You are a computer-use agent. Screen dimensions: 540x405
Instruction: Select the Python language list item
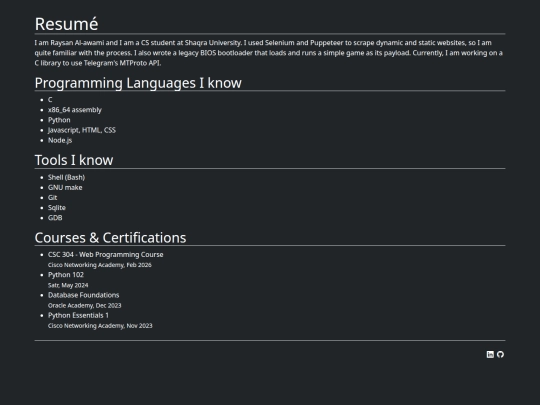pyautogui.click(x=59, y=120)
